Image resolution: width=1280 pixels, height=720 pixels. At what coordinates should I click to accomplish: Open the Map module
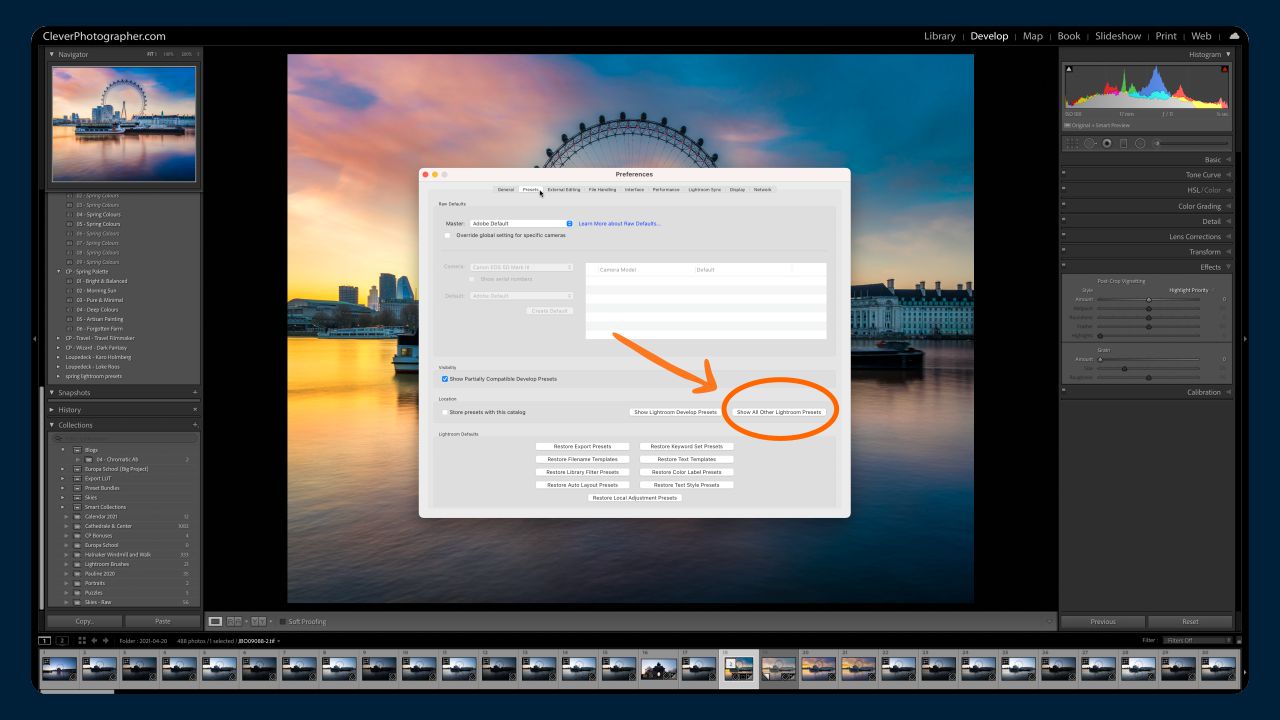tap(1033, 36)
